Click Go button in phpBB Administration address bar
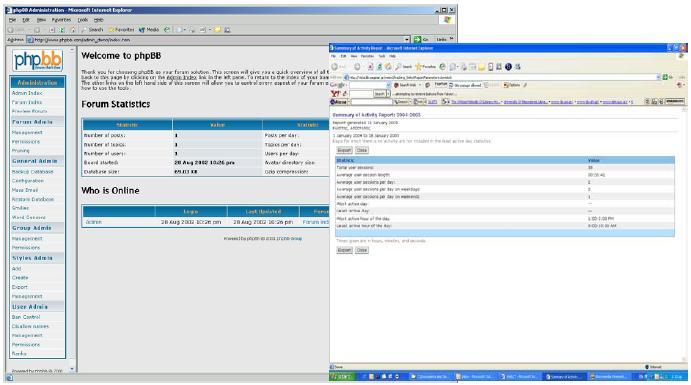The width and height of the screenshot is (691, 385). click(x=421, y=39)
